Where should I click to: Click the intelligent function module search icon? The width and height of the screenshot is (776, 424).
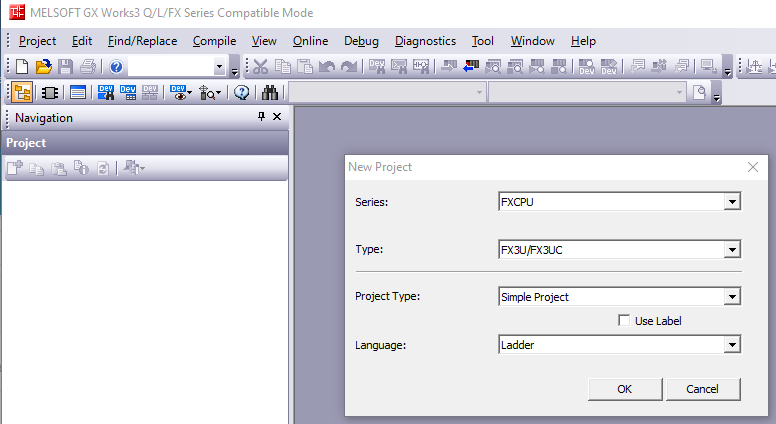206,93
